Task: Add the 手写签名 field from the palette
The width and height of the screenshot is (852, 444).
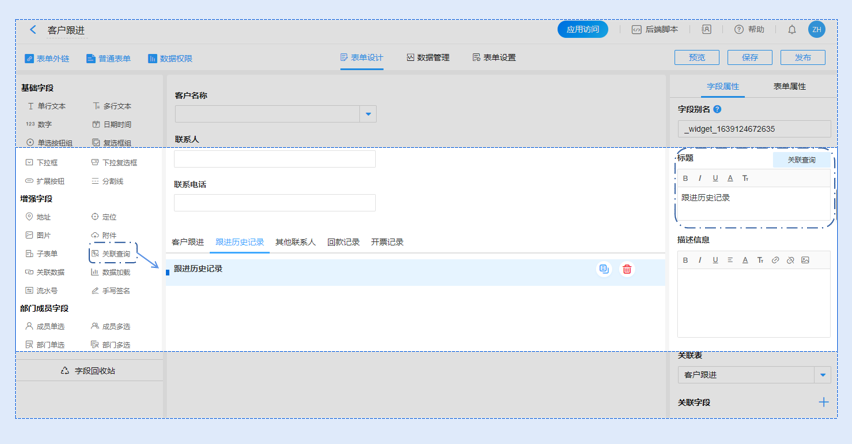Action: tap(110, 291)
